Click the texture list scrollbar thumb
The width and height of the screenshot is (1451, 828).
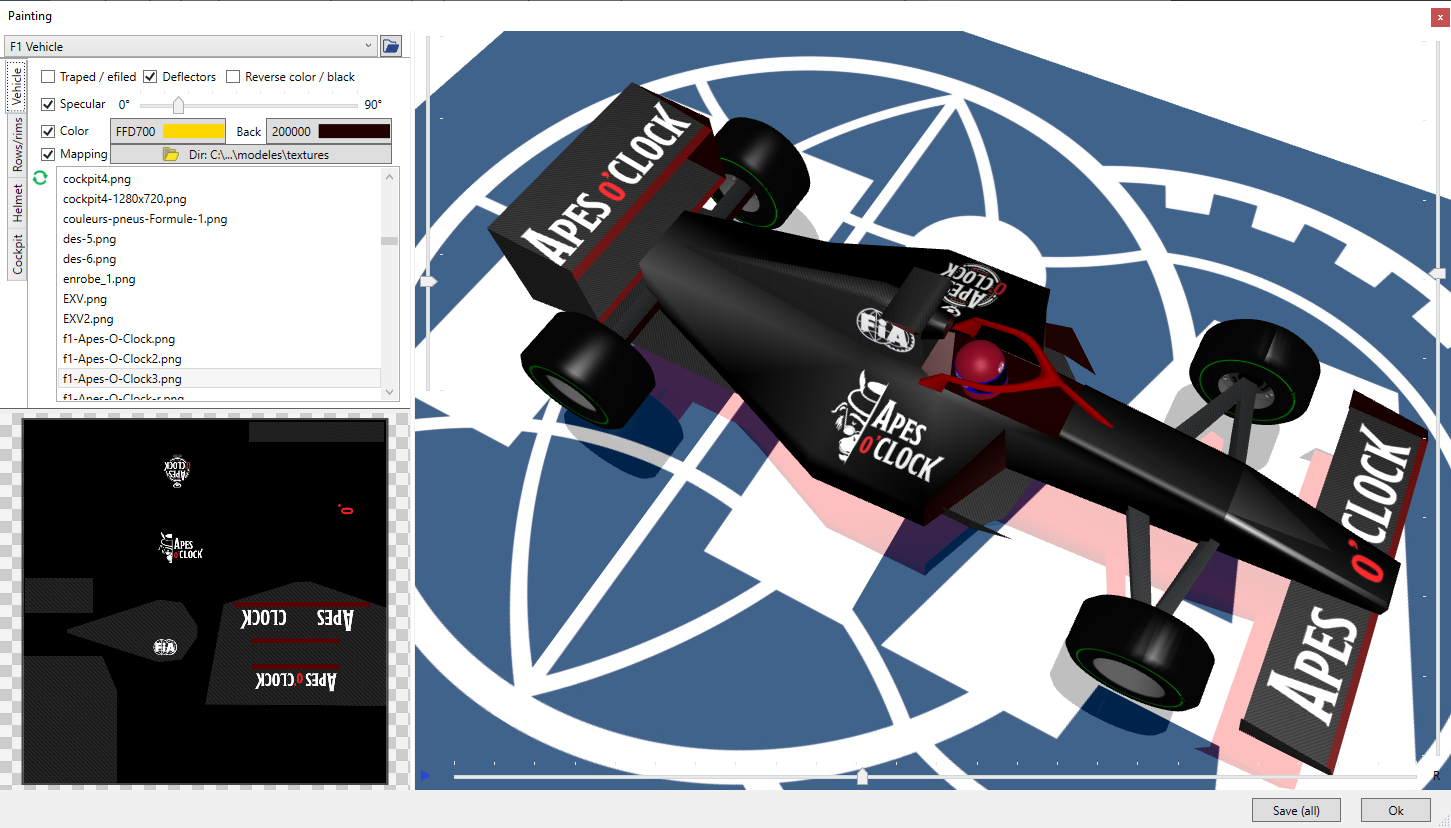390,241
